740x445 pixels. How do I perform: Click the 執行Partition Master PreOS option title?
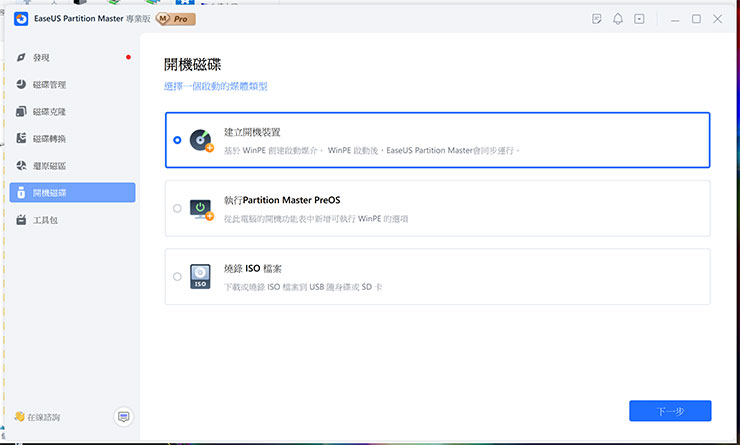[x=282, y=200]
